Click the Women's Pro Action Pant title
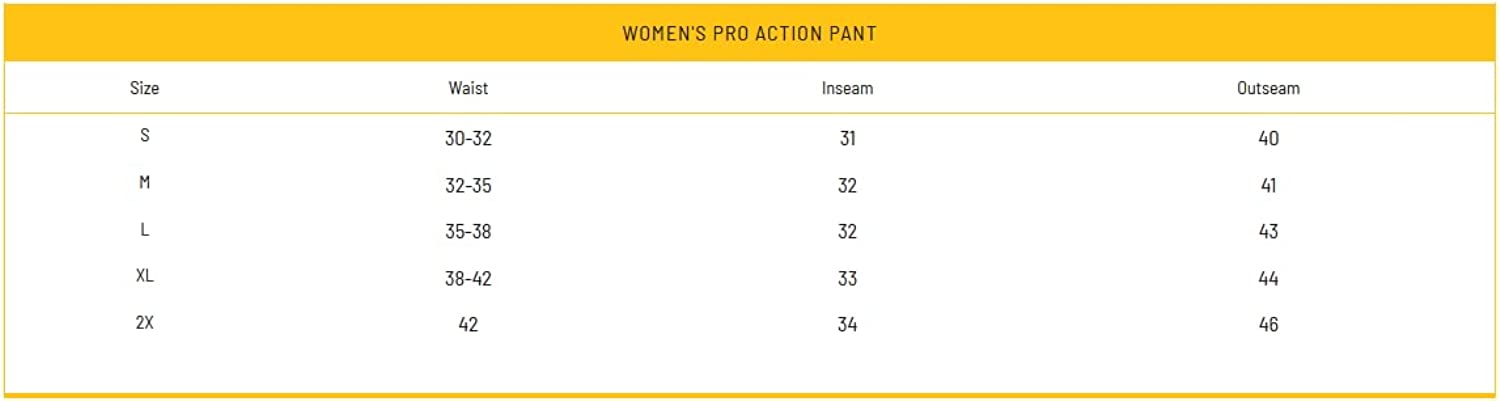The image size is (1500, 401). 749,33
